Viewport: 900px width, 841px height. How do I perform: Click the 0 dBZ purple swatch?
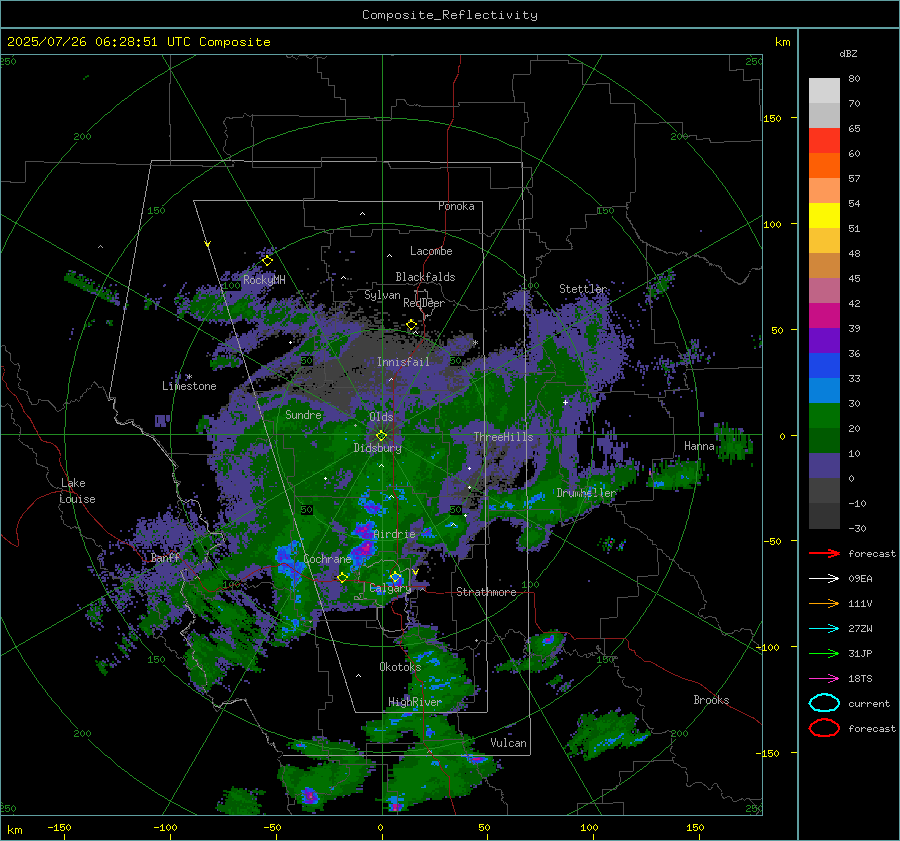coord(824,466)
